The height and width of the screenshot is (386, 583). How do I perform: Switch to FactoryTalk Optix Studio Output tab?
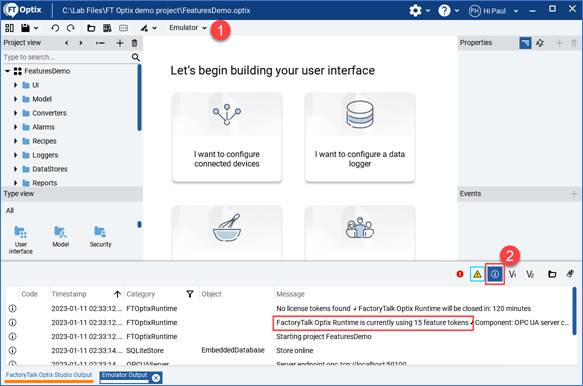[49, 376]
